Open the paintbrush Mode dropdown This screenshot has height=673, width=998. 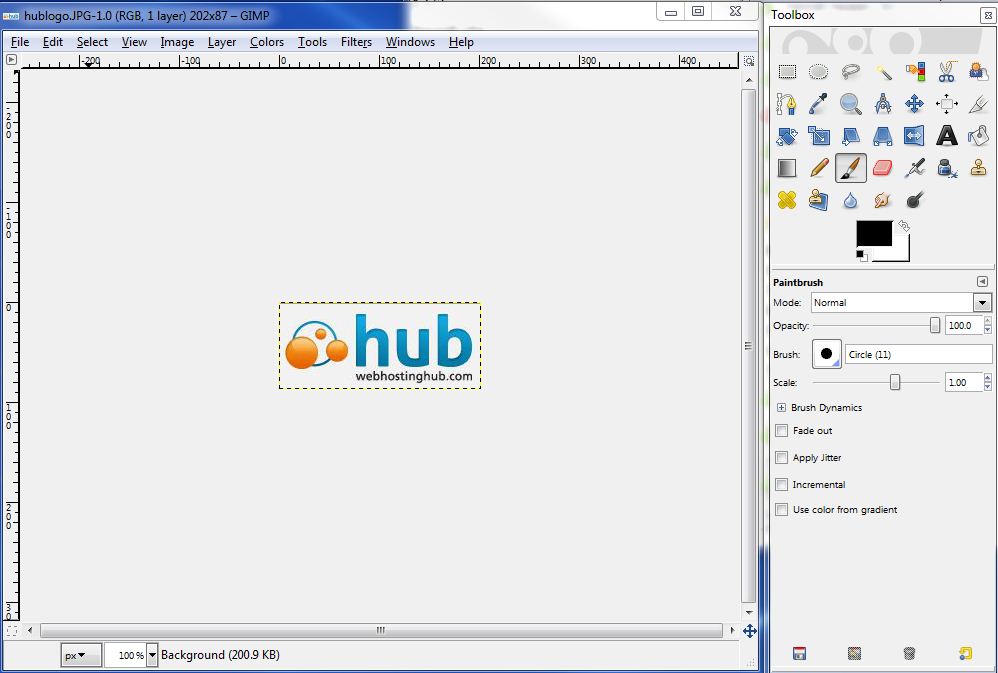[900, 303]
